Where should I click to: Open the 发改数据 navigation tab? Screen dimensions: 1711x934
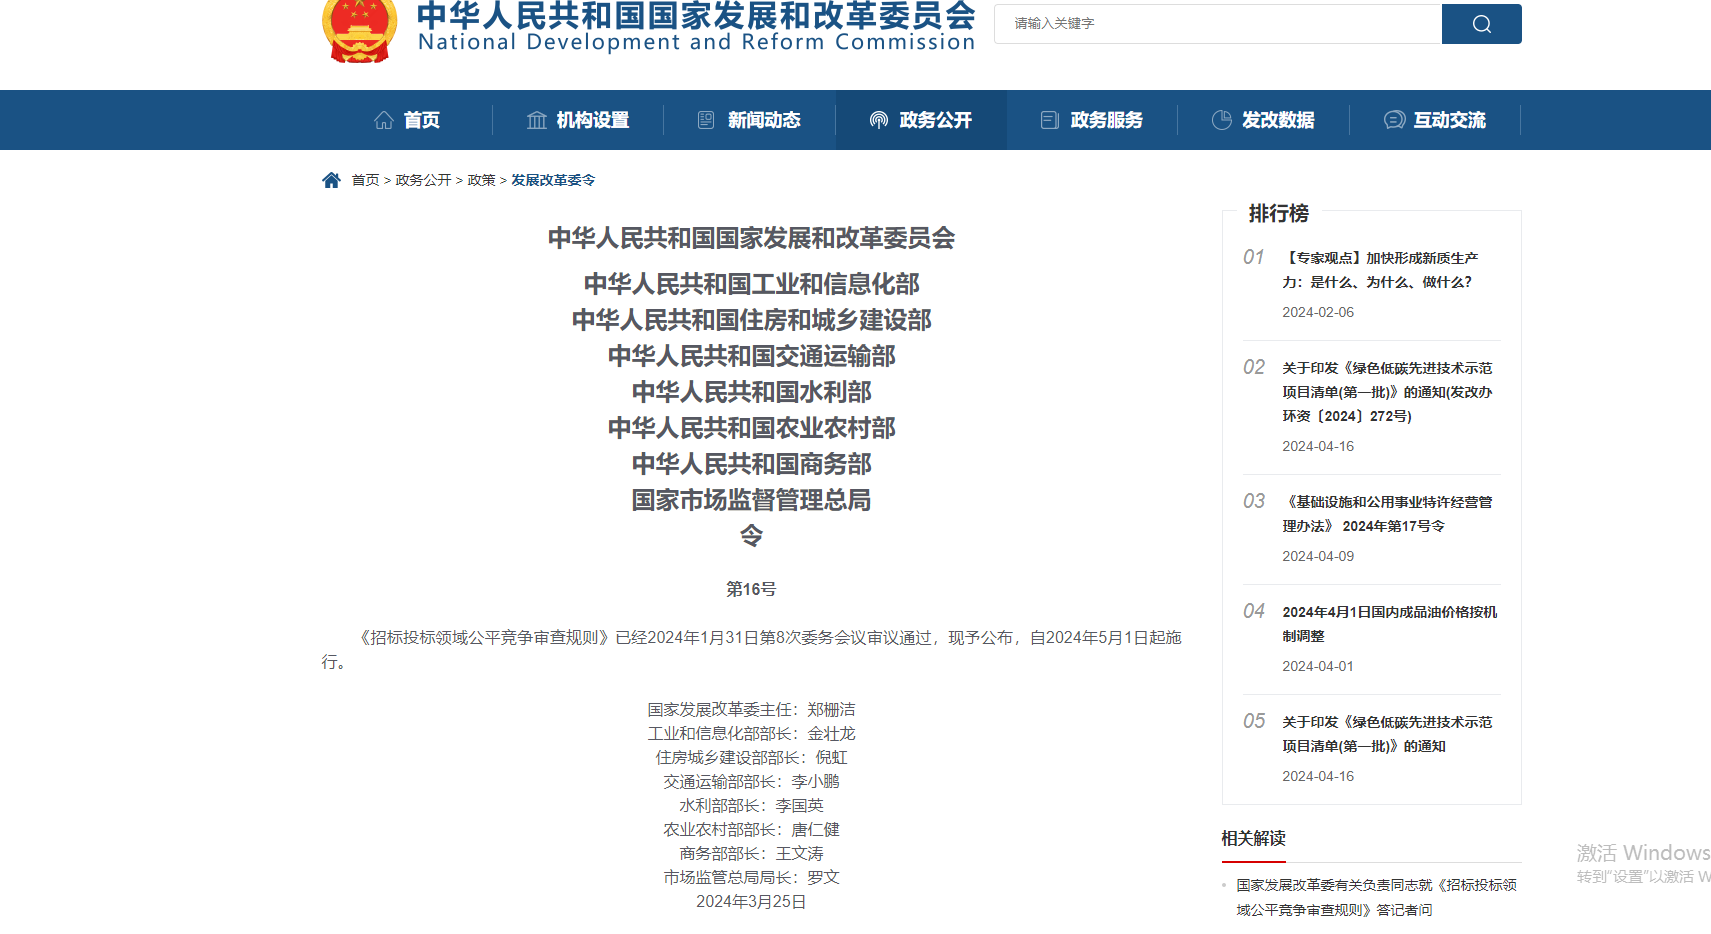click(1263, 120)
